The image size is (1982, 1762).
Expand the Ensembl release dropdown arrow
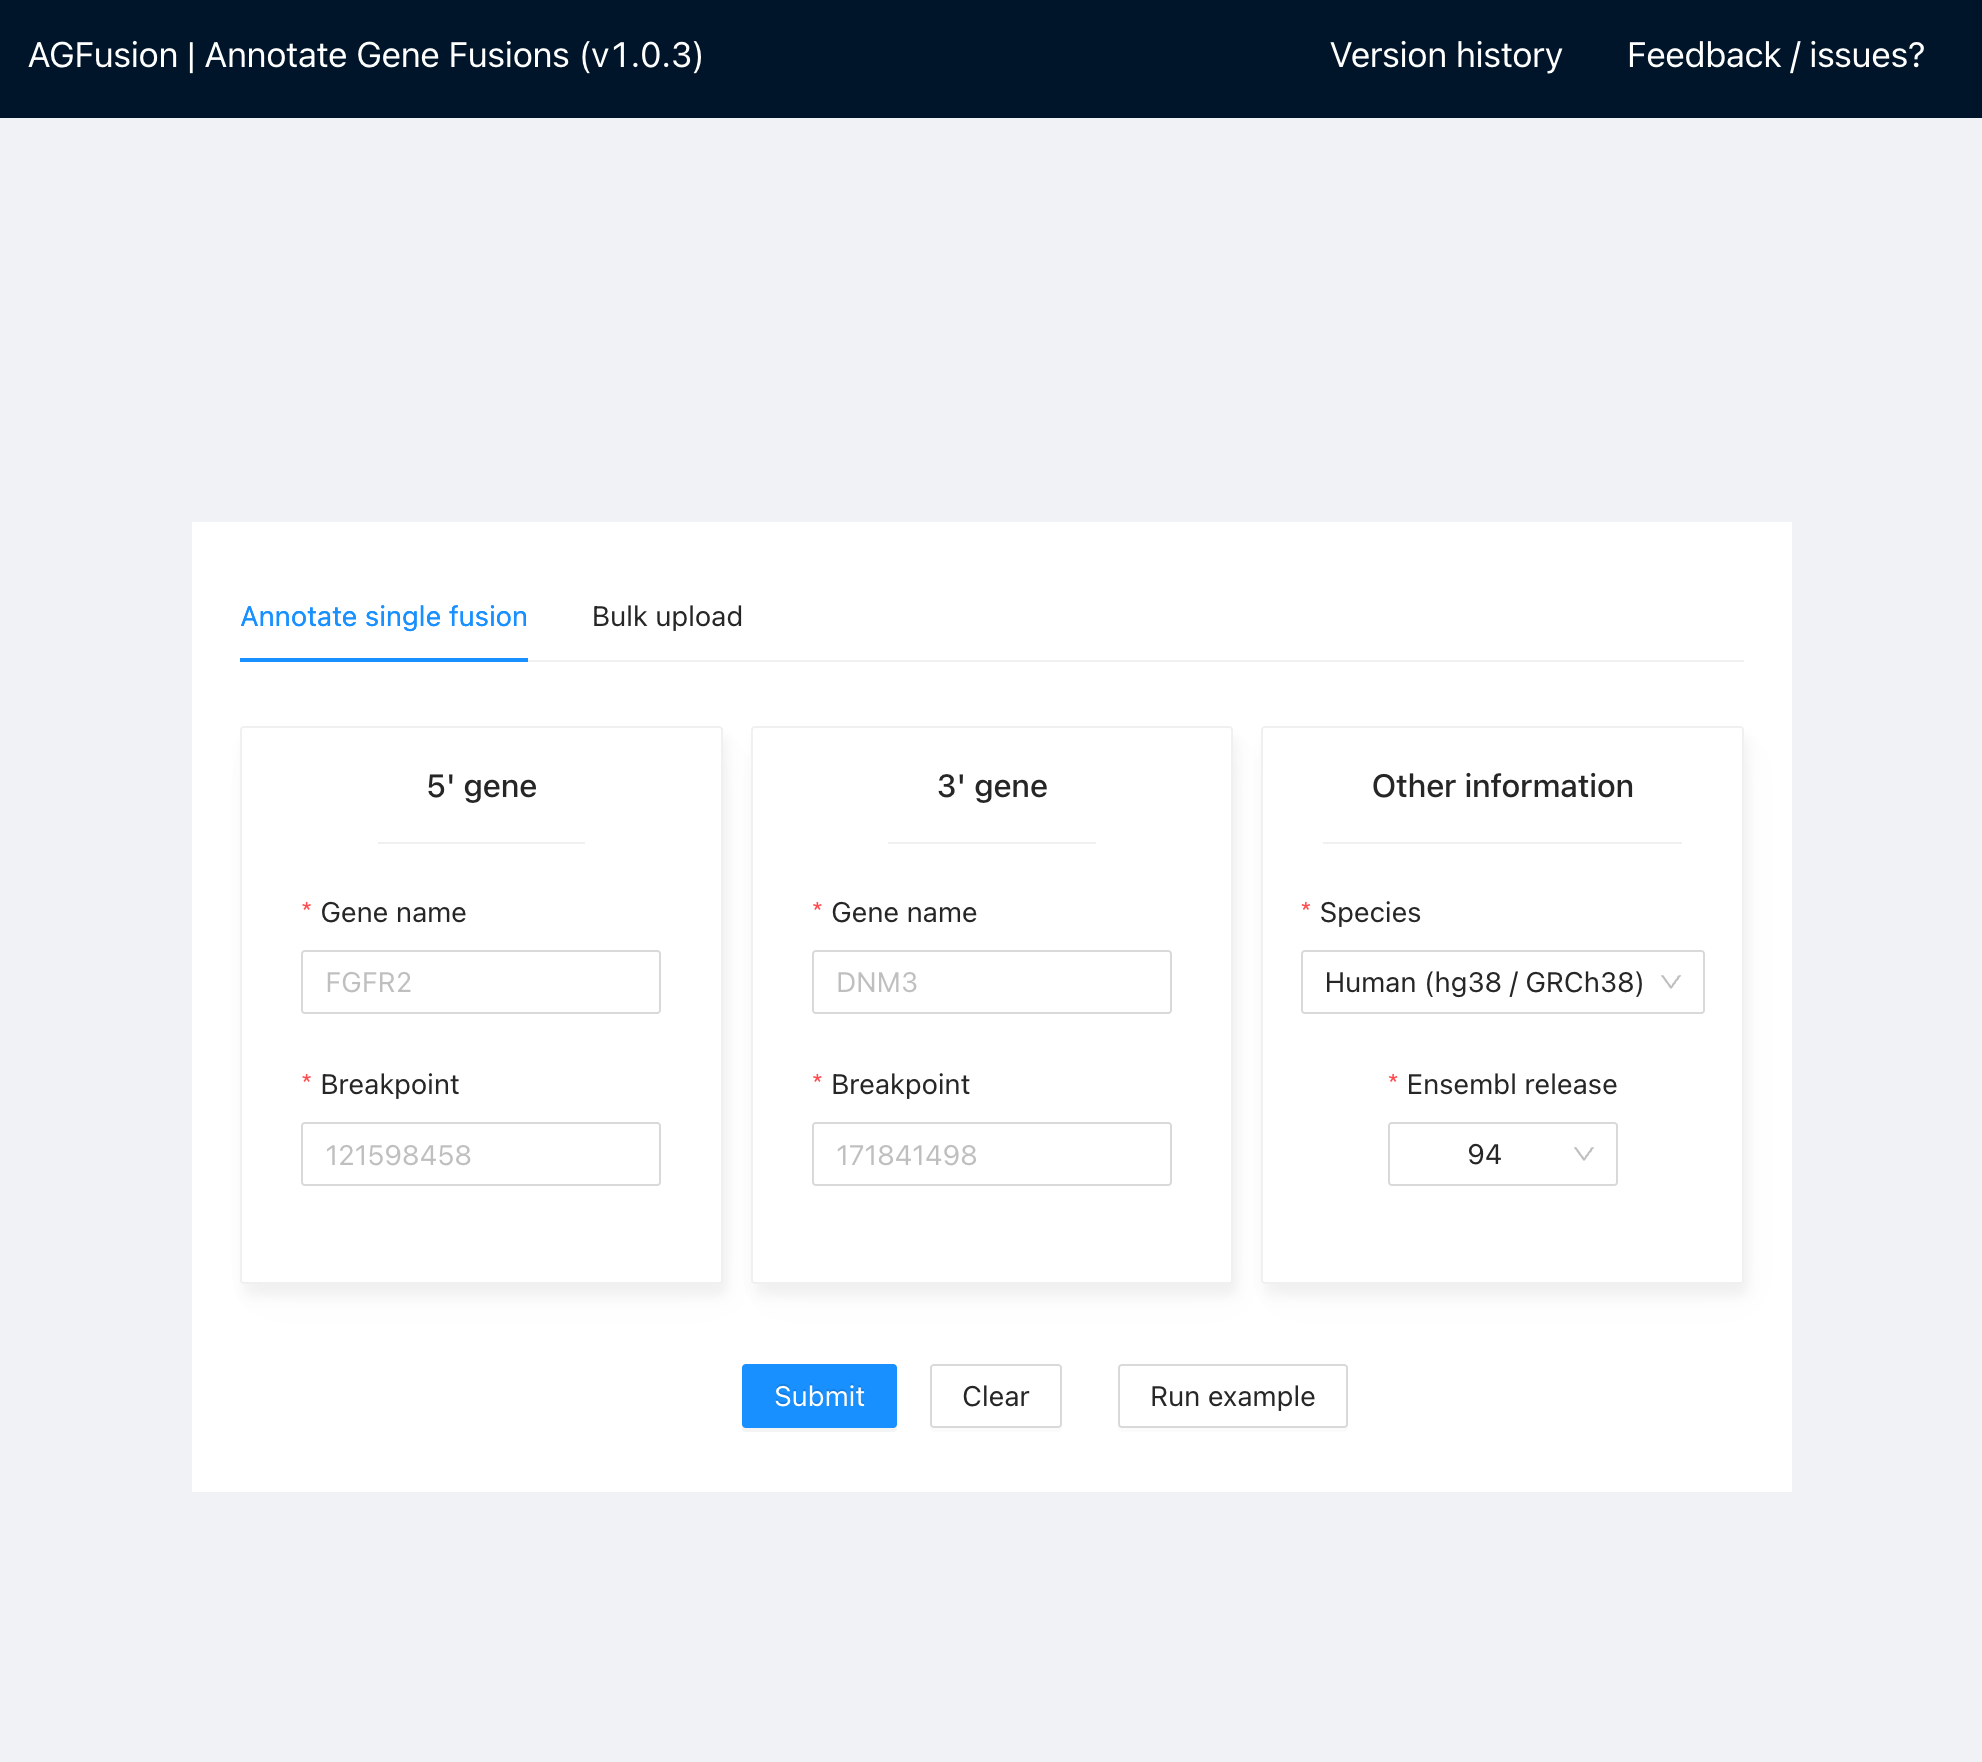pos(1581,1154)
